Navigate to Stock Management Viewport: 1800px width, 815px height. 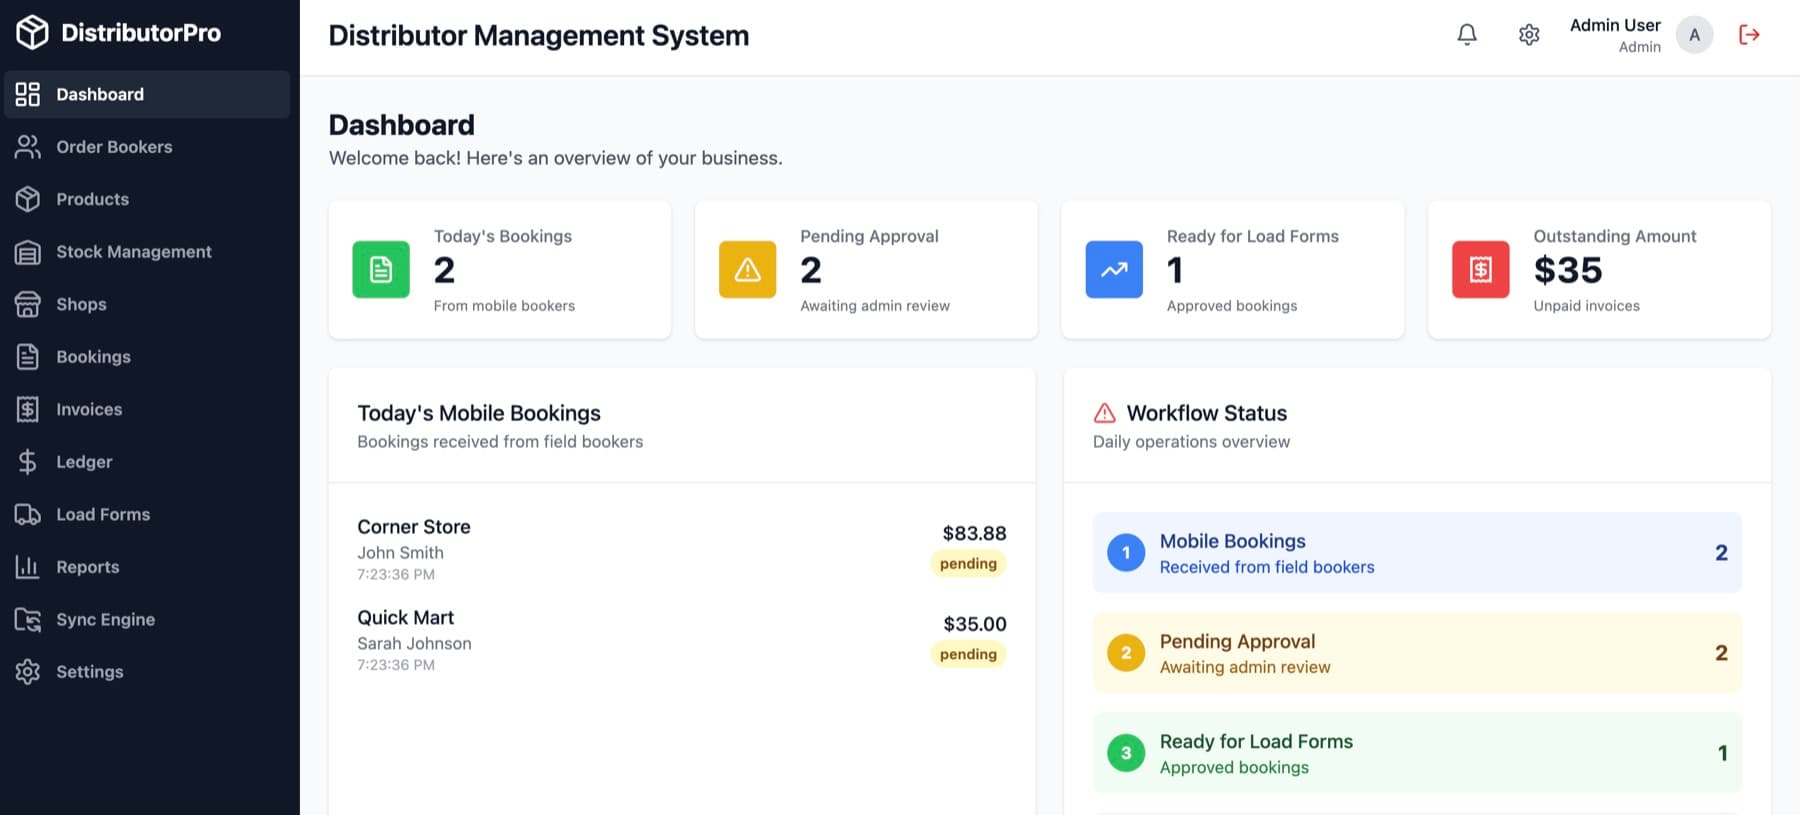(147, 252)
